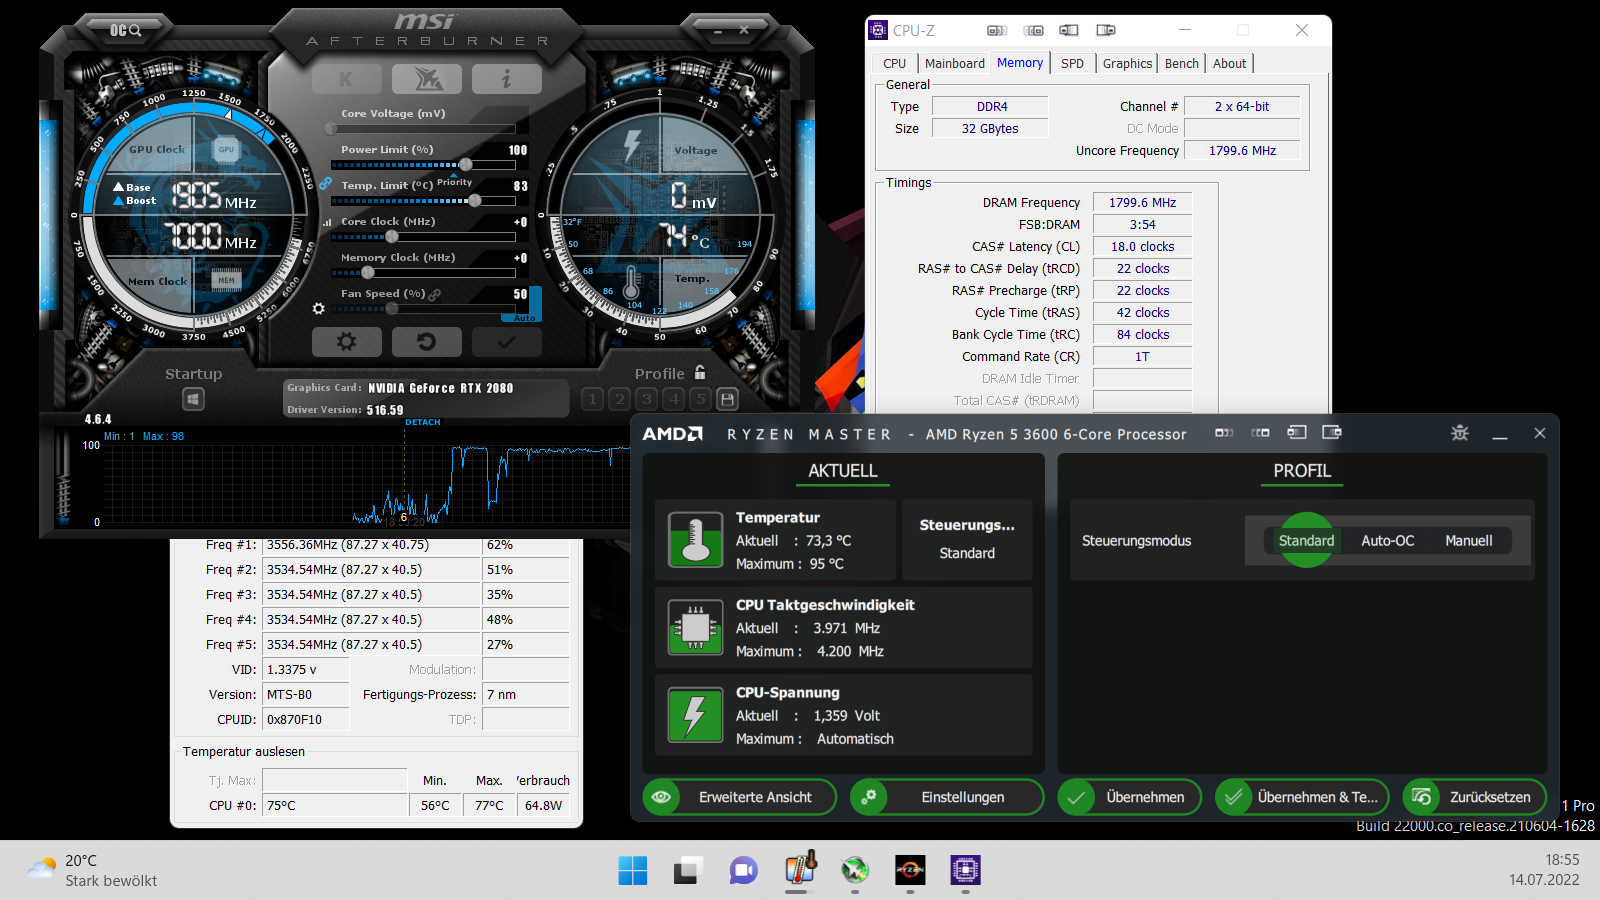Click the Core Clock slider handle

pos(392,237)
